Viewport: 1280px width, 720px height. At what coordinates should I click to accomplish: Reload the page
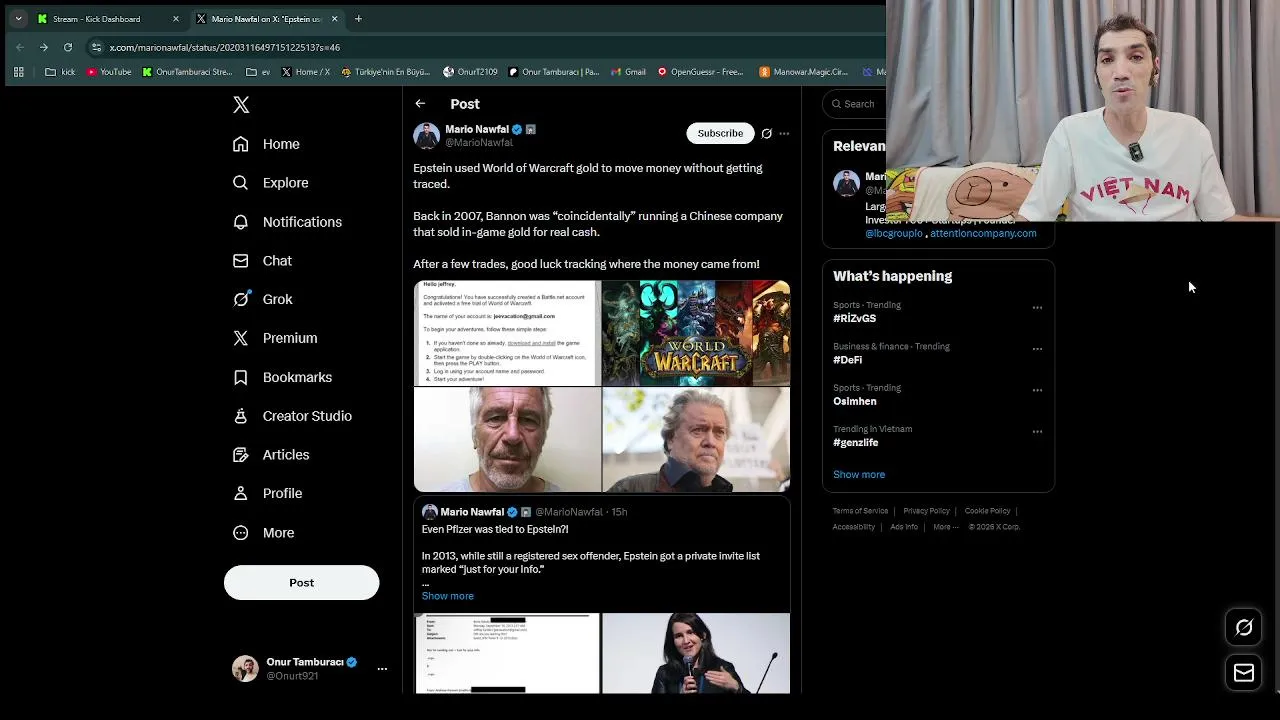point(68,47)
